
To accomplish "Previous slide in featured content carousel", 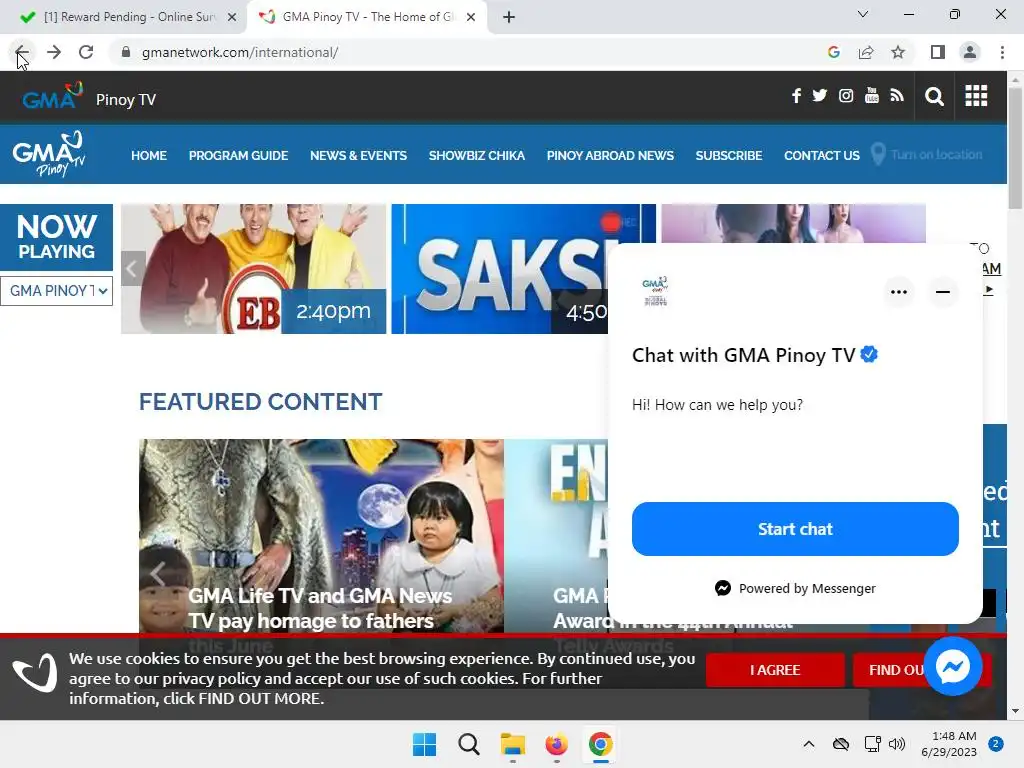I will tap(157, 574).
